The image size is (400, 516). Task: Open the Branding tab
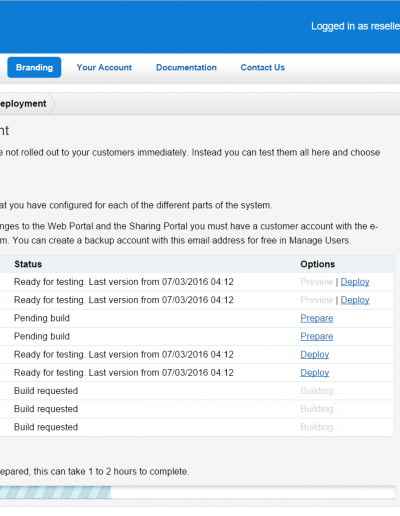pyautogui.click(x=34, y=67)
